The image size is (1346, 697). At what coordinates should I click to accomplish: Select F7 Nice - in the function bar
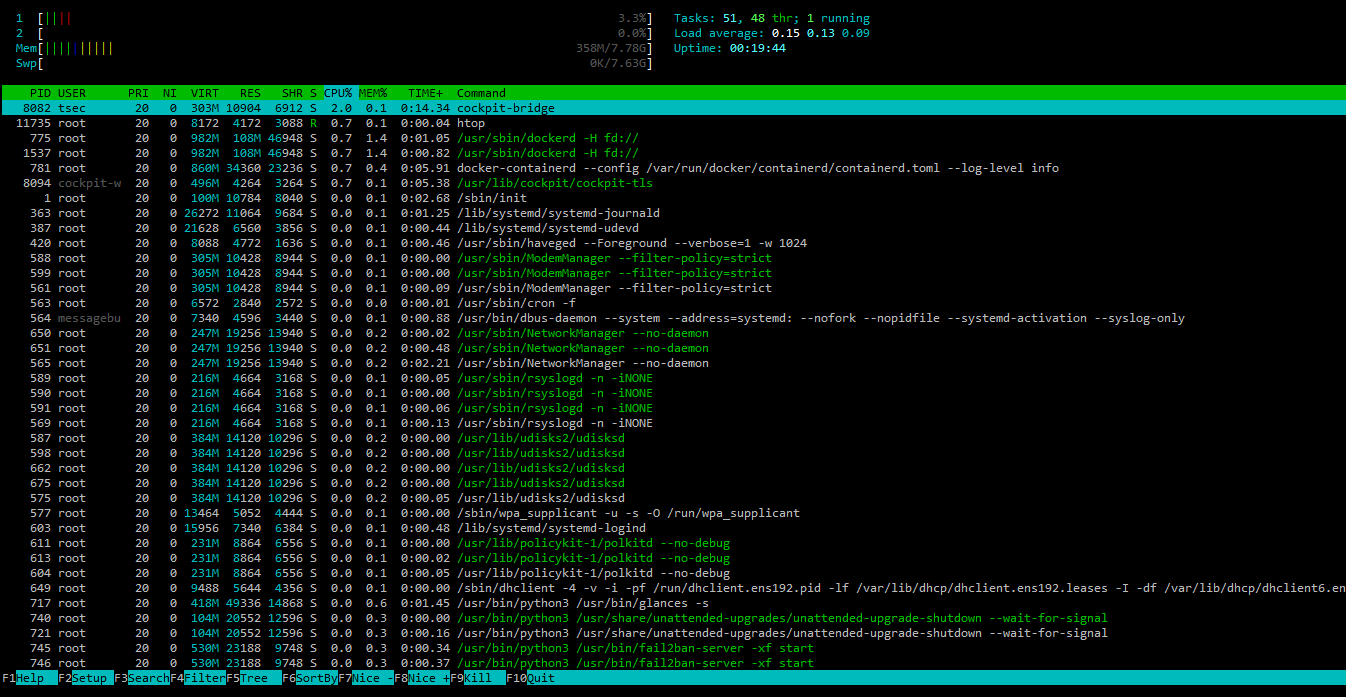pyautogui.click(x=366, y=678)
